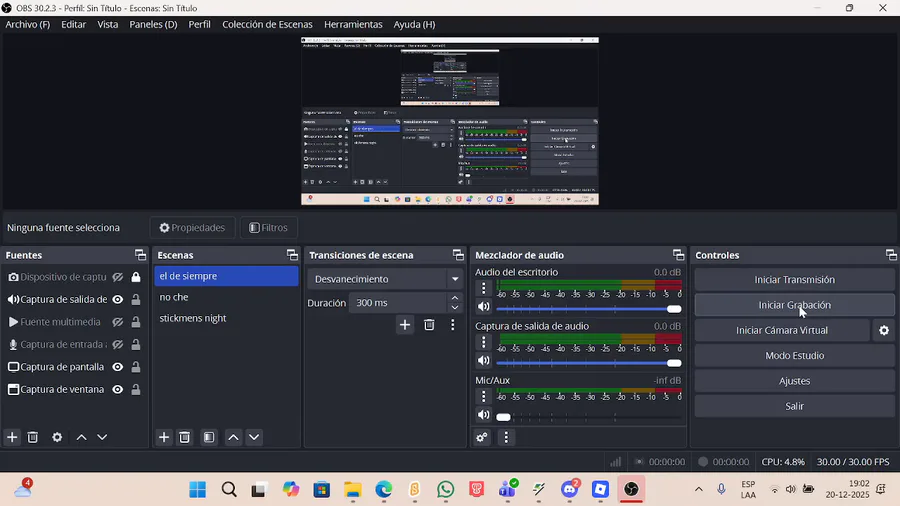Click the Salir button
Screen dimensions: 900x506
(794, 406)
